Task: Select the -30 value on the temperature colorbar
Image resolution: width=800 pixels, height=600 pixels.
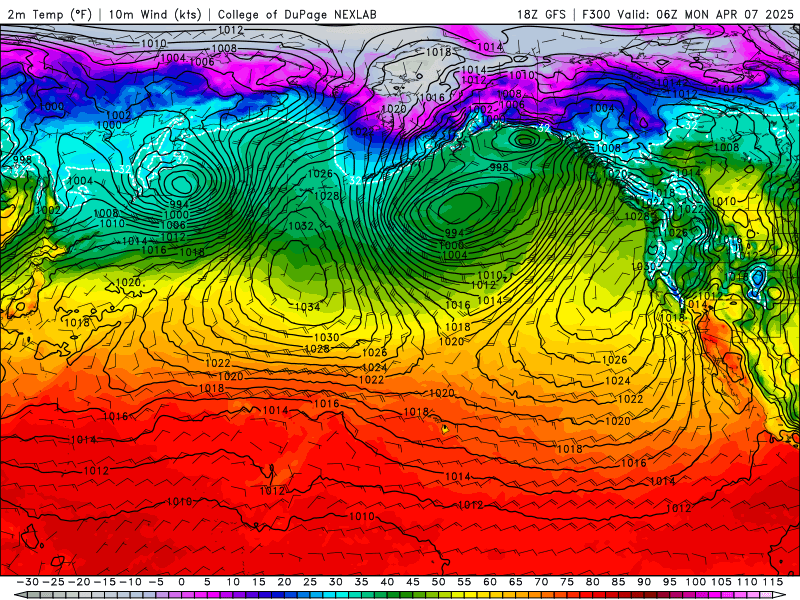Action: 28,582
